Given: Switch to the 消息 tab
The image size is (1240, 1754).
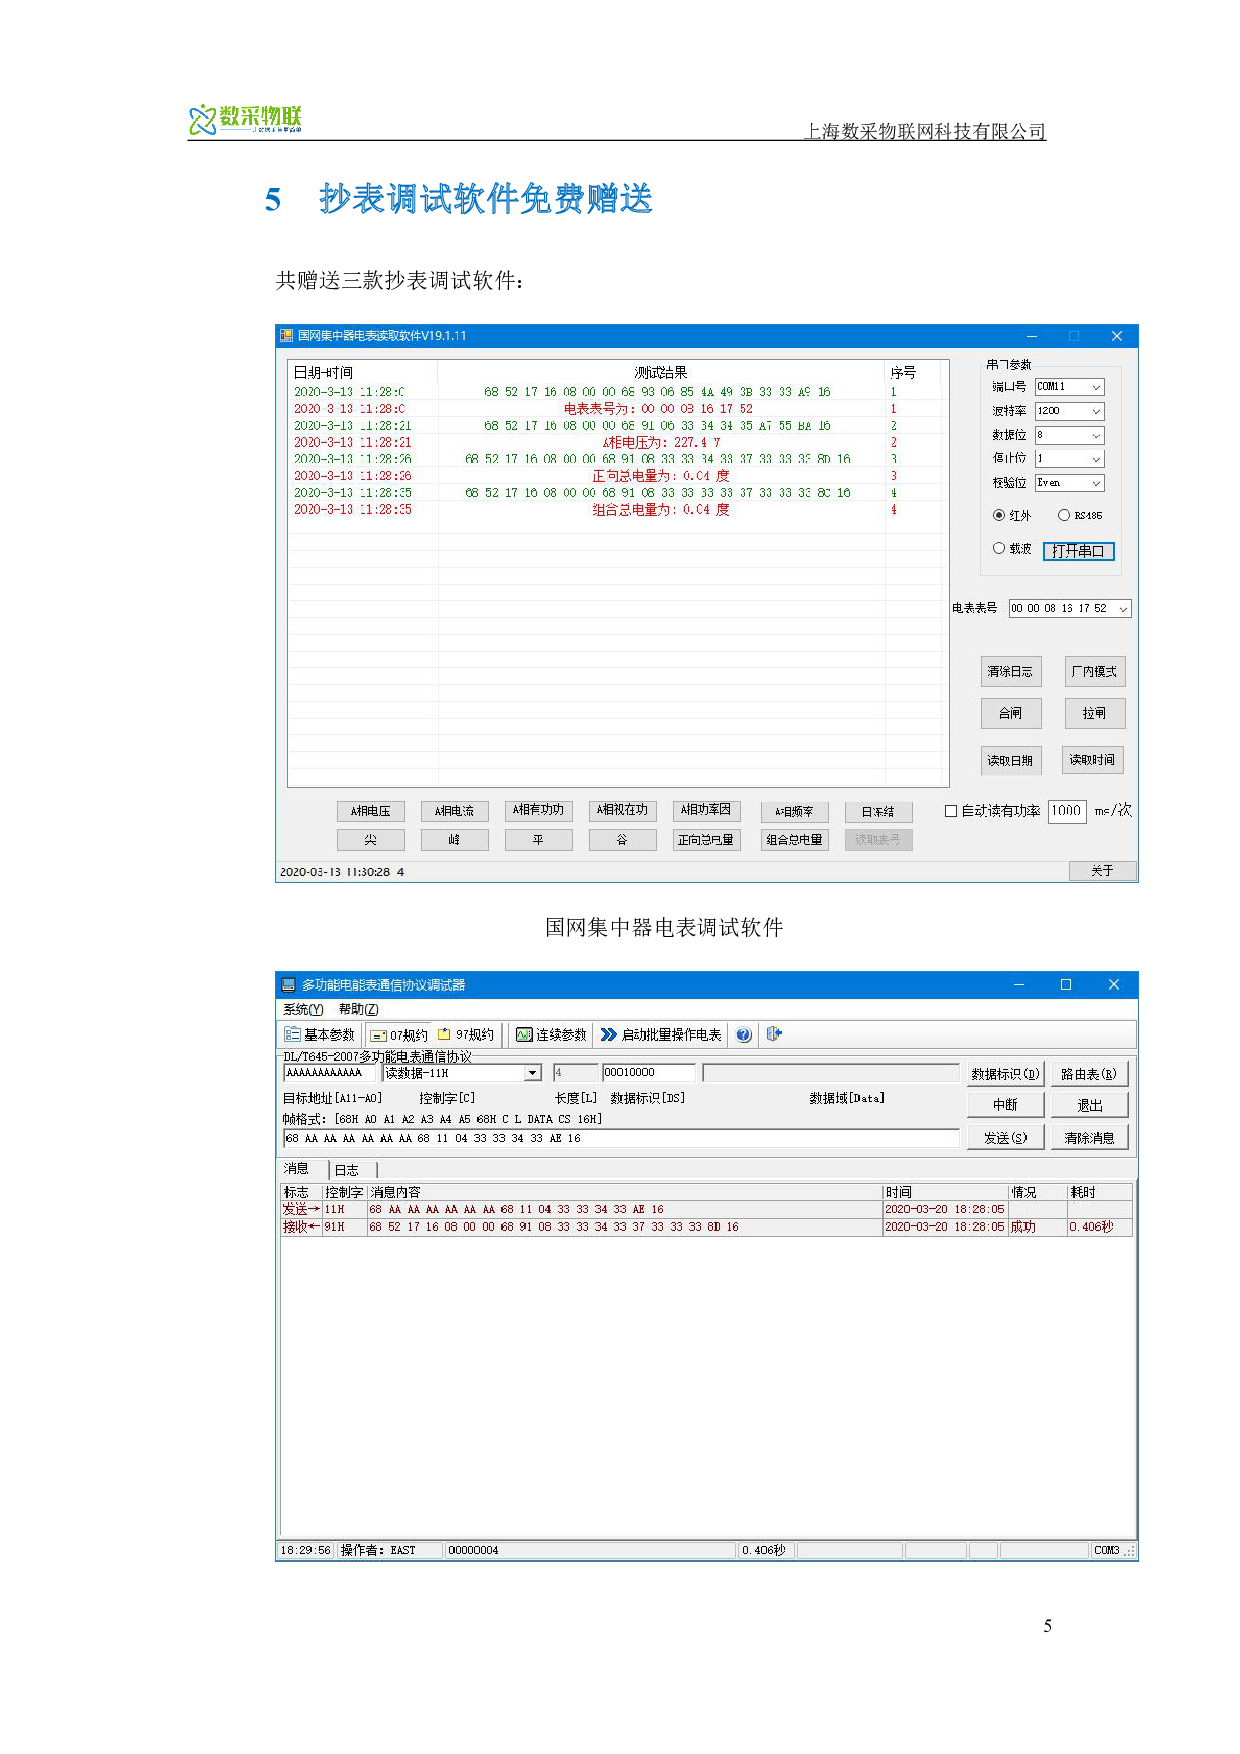Looking at the screenshot, I should tap(297, 1168).
